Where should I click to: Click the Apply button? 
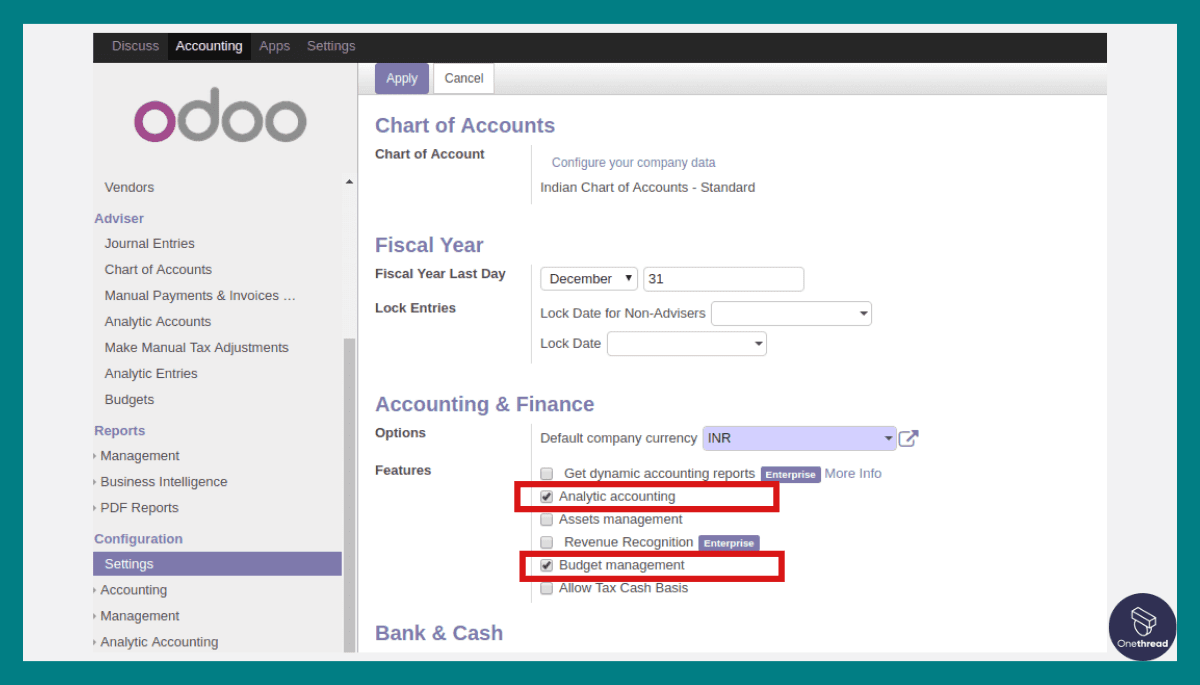click(401, 78)
